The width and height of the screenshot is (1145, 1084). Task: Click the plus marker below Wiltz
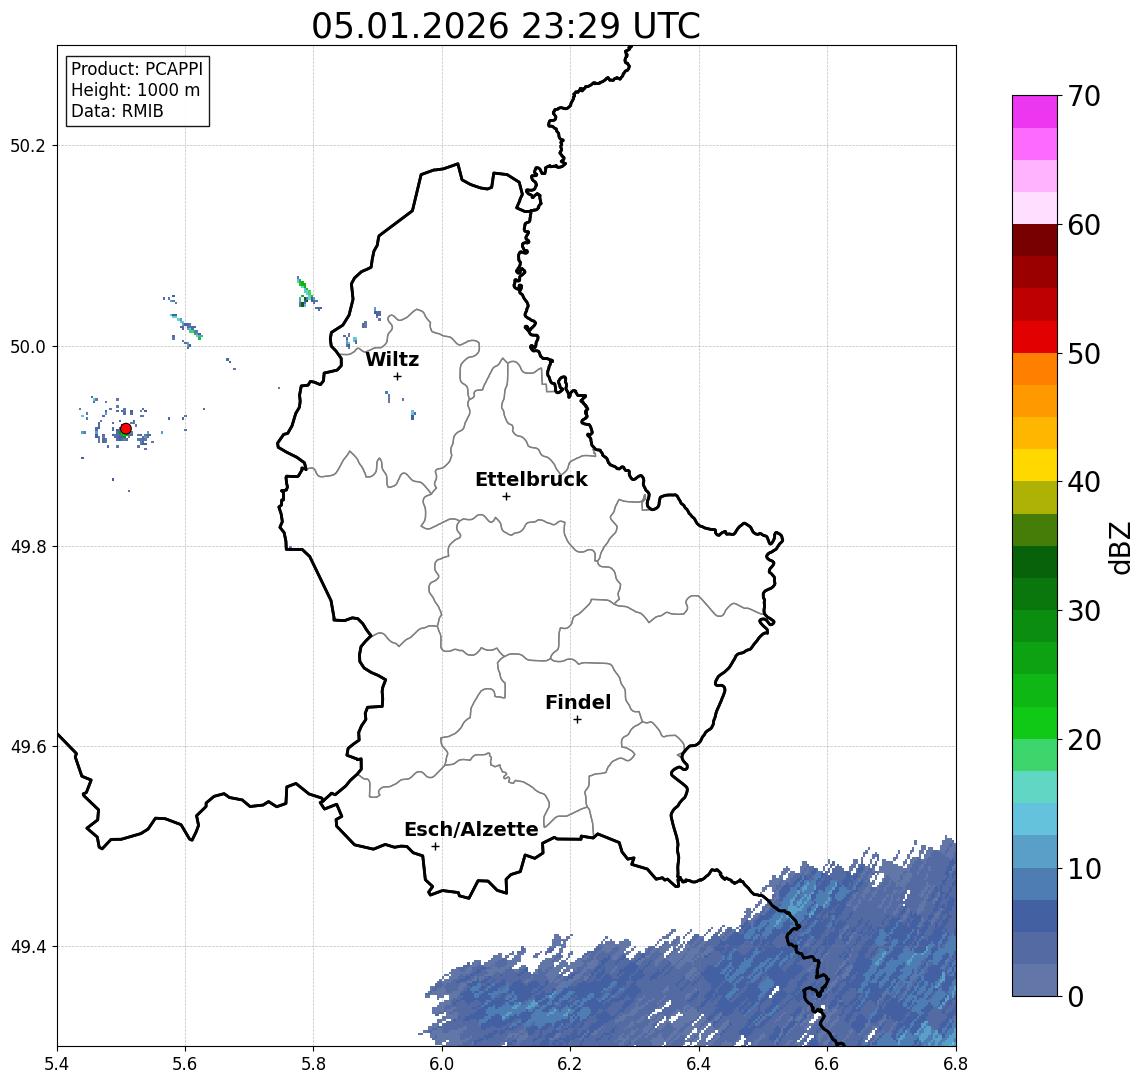[x=397, y=376]
